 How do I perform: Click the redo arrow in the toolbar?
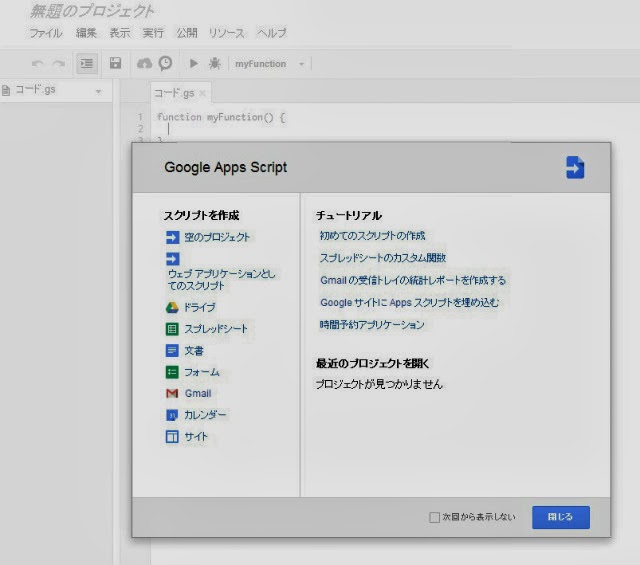tap(59, 64)
